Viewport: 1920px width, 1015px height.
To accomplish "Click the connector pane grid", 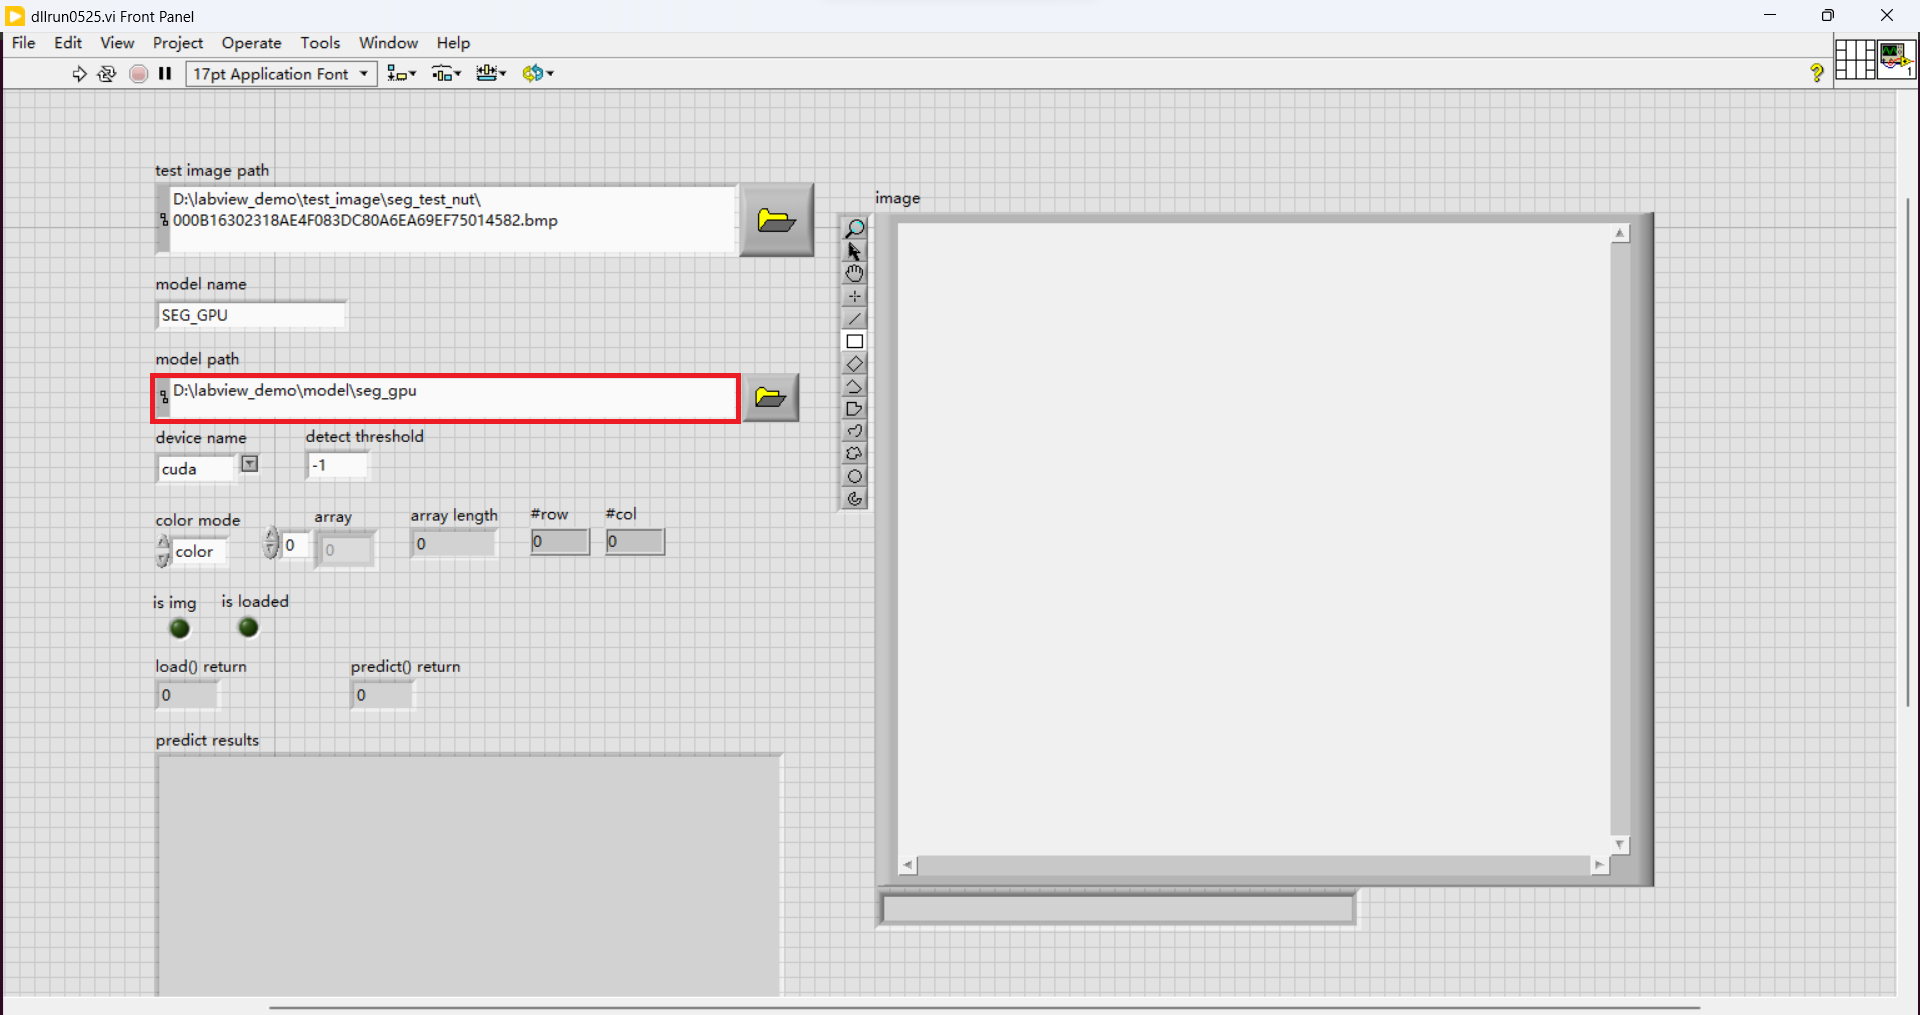I will coord(1855,59).
